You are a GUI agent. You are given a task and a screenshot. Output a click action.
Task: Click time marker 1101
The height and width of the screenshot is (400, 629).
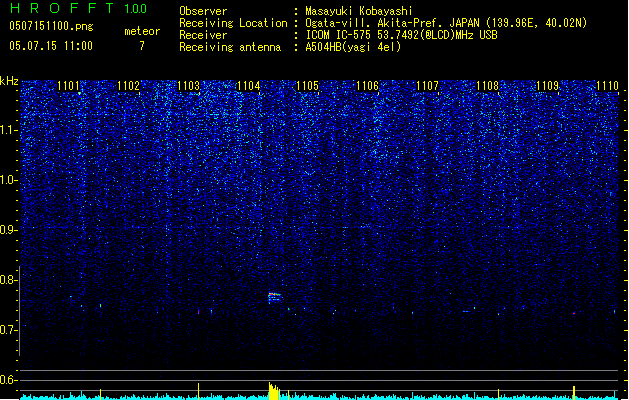click(69, 86)
